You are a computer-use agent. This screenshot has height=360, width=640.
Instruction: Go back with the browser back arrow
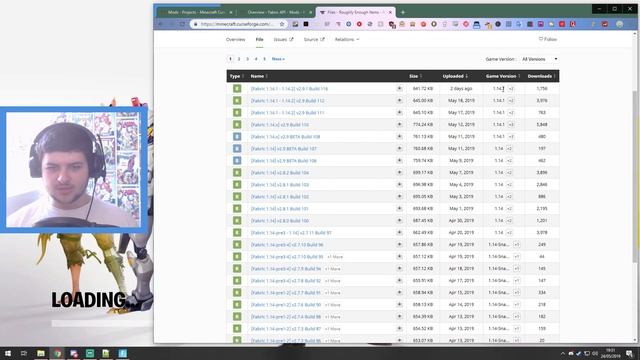click(x=160, y=24)
